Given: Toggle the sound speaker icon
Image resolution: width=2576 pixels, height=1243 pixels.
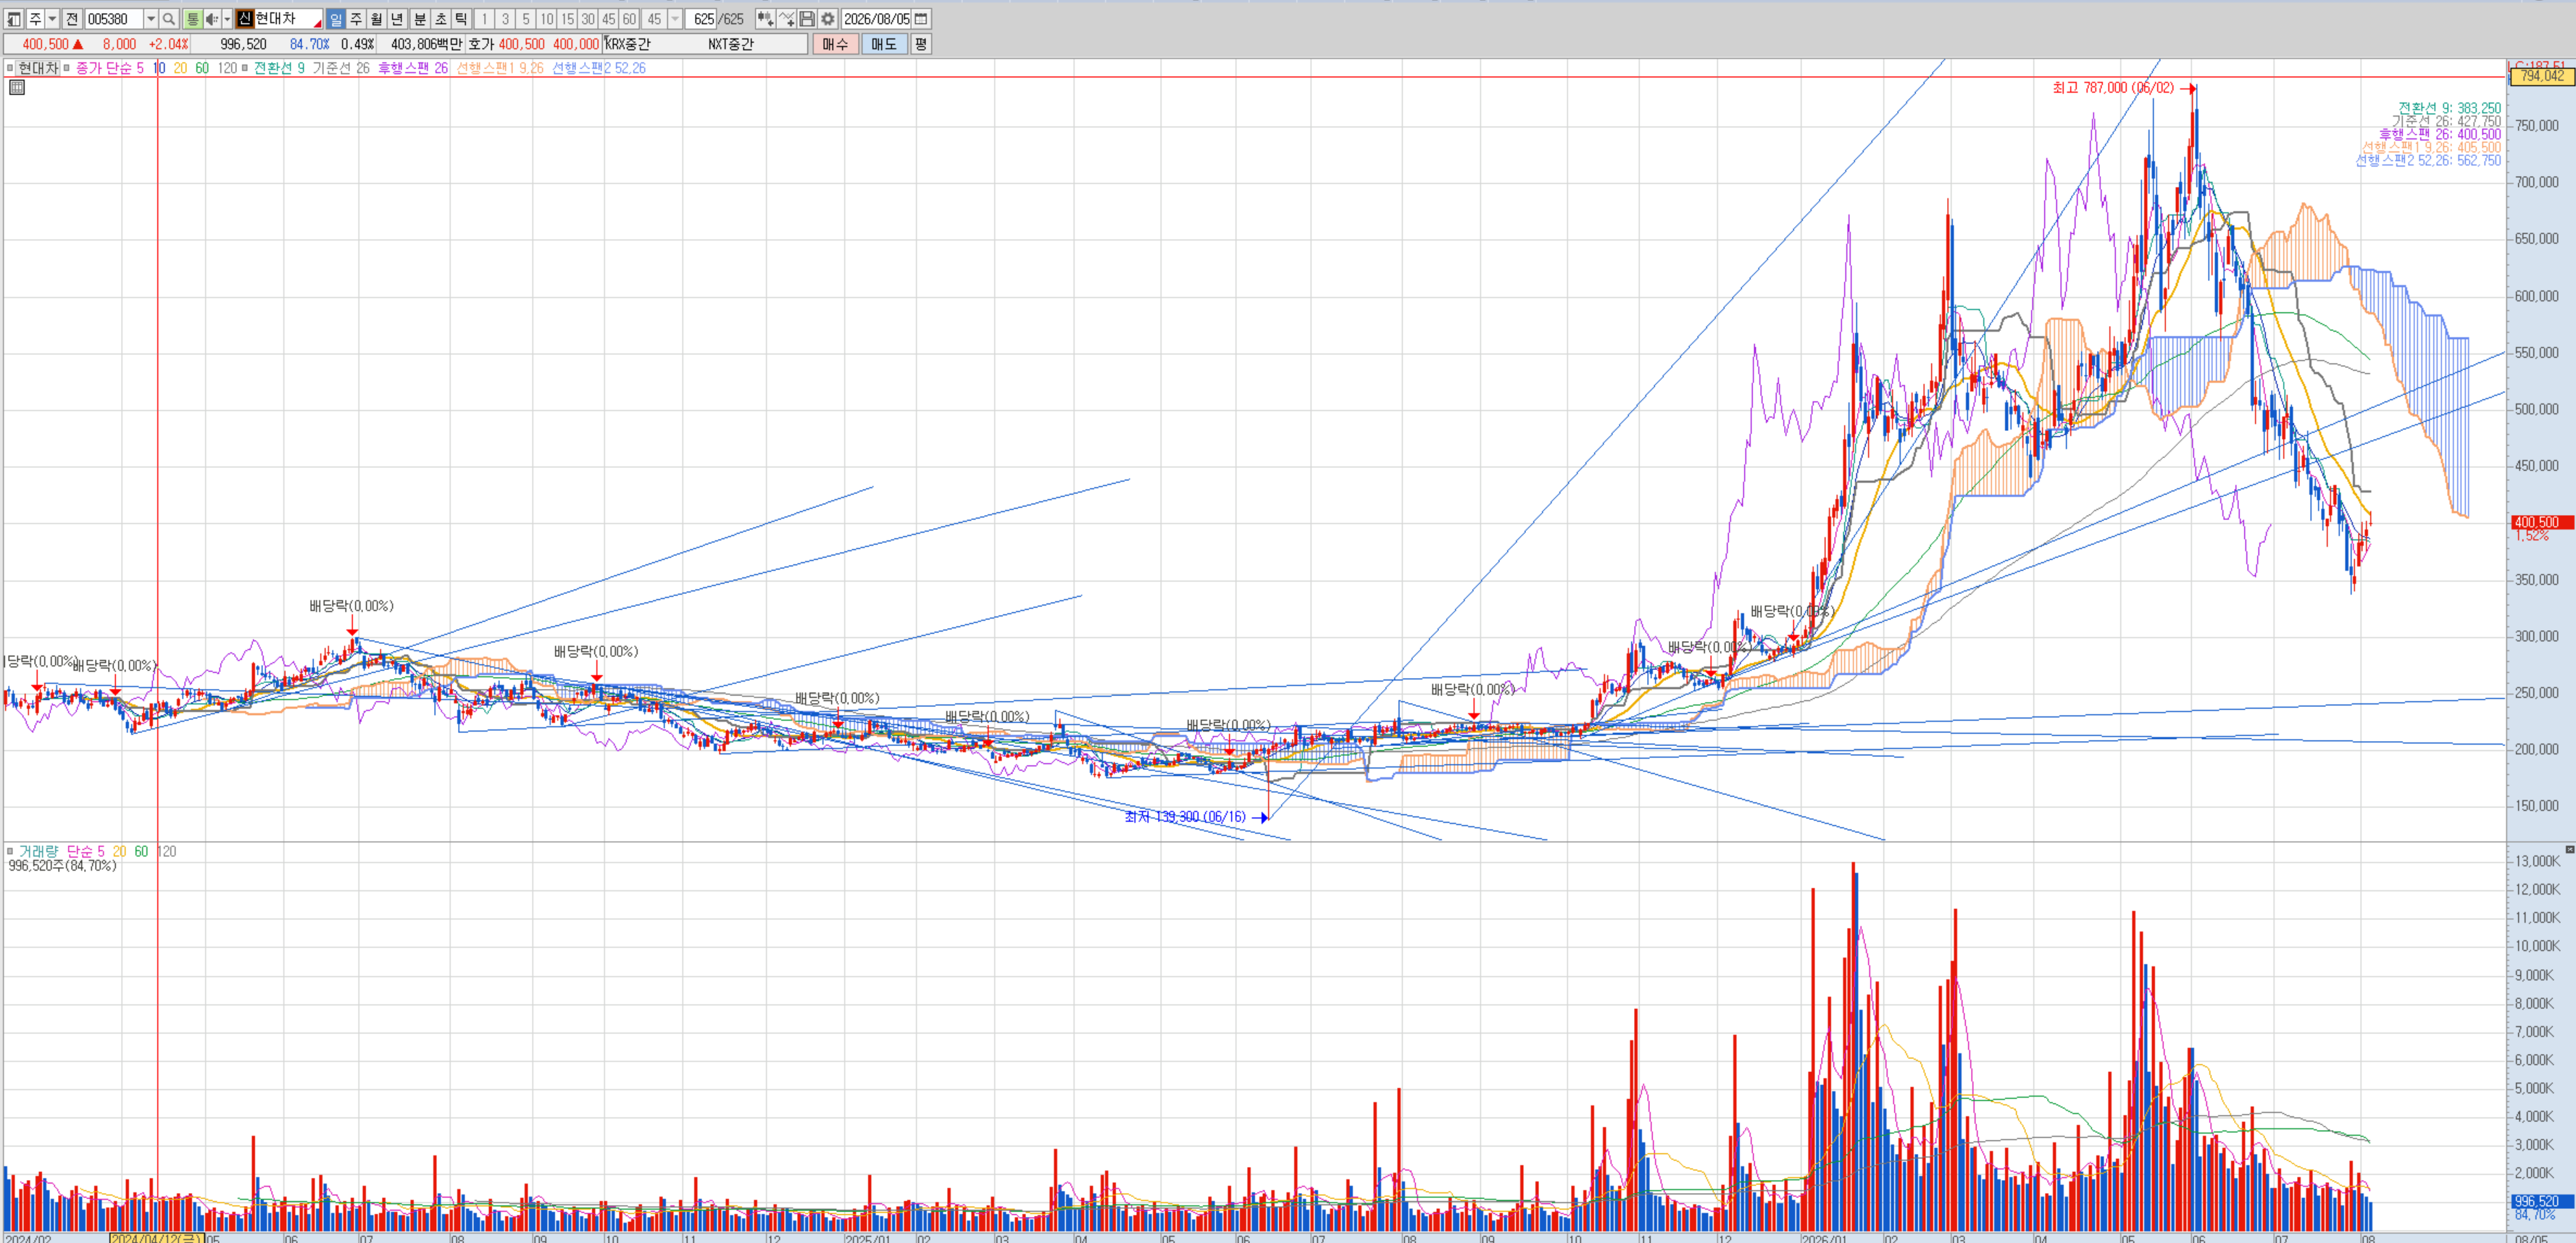Looking at the screenshot, I should click(212, 19).
